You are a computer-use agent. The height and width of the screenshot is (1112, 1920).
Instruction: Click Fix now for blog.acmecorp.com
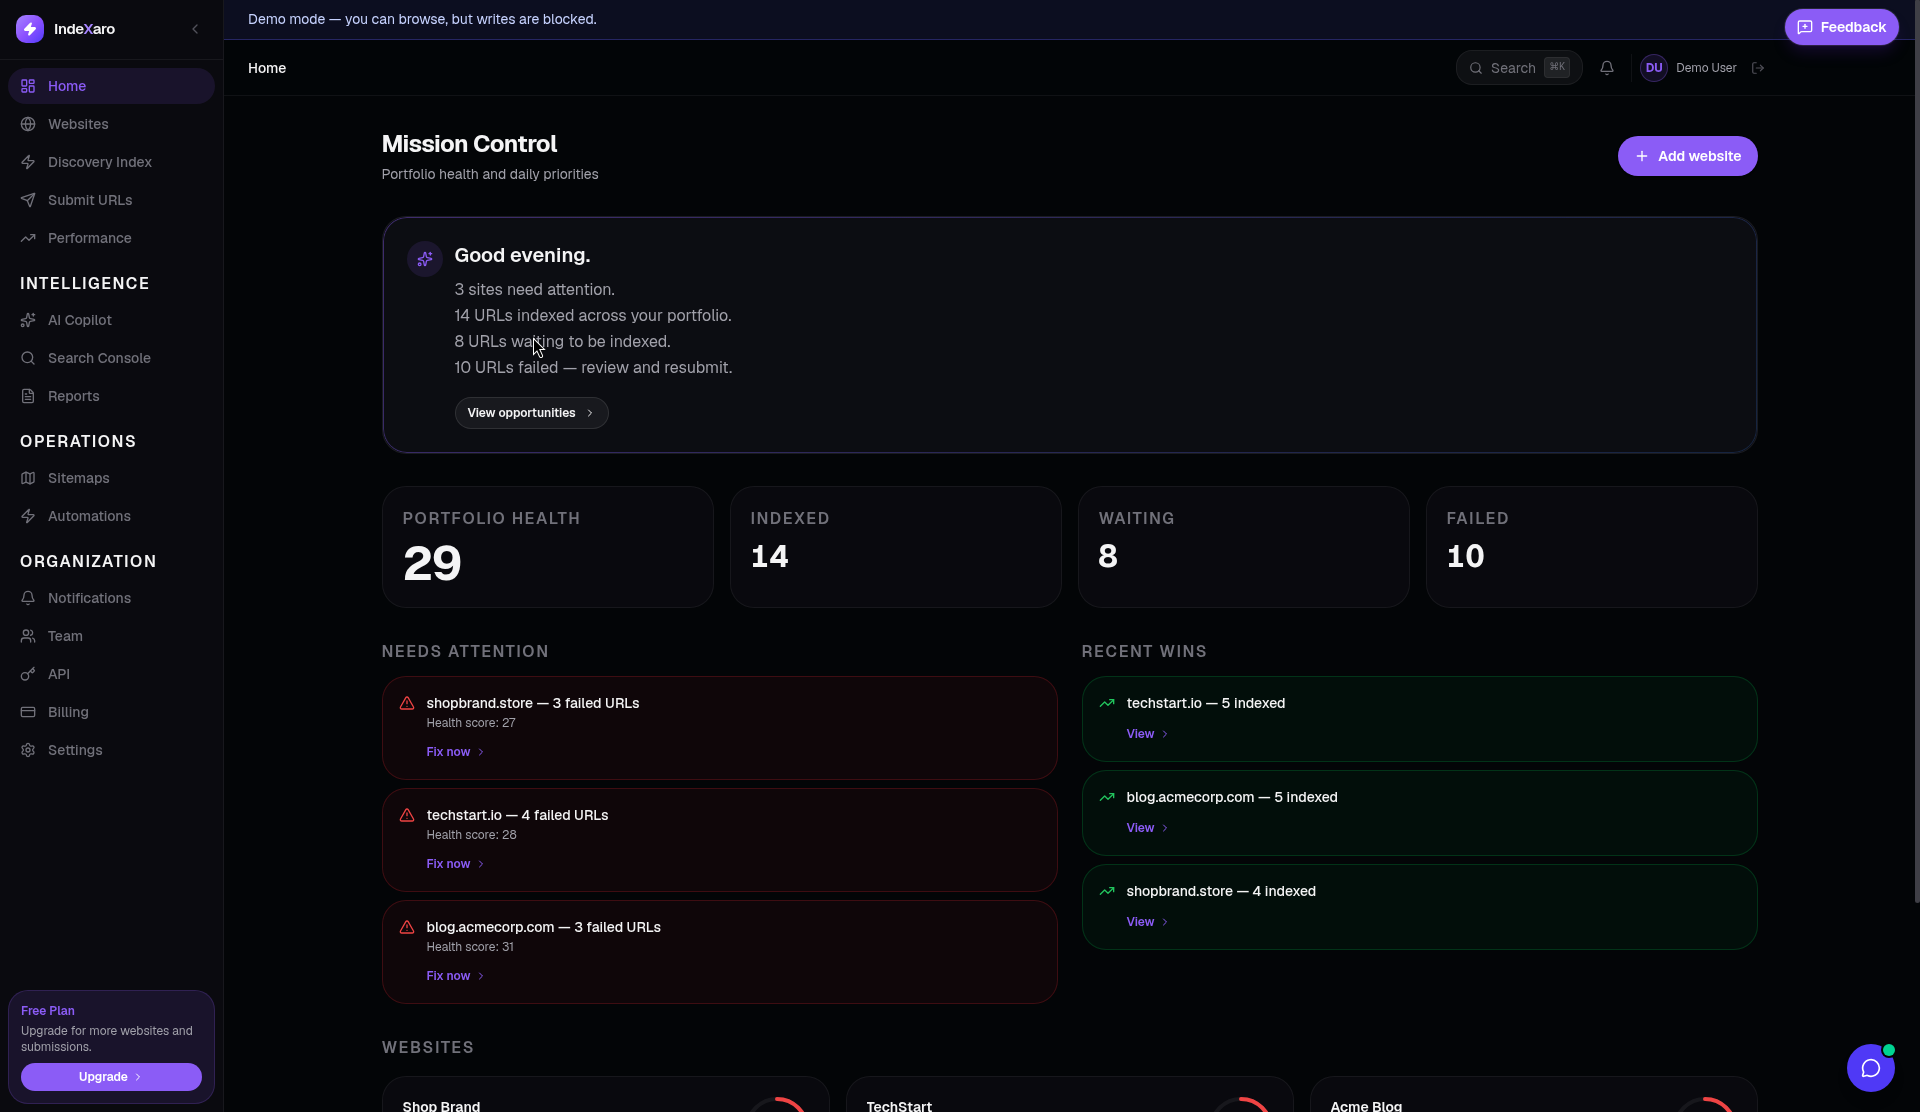[455, 976]
